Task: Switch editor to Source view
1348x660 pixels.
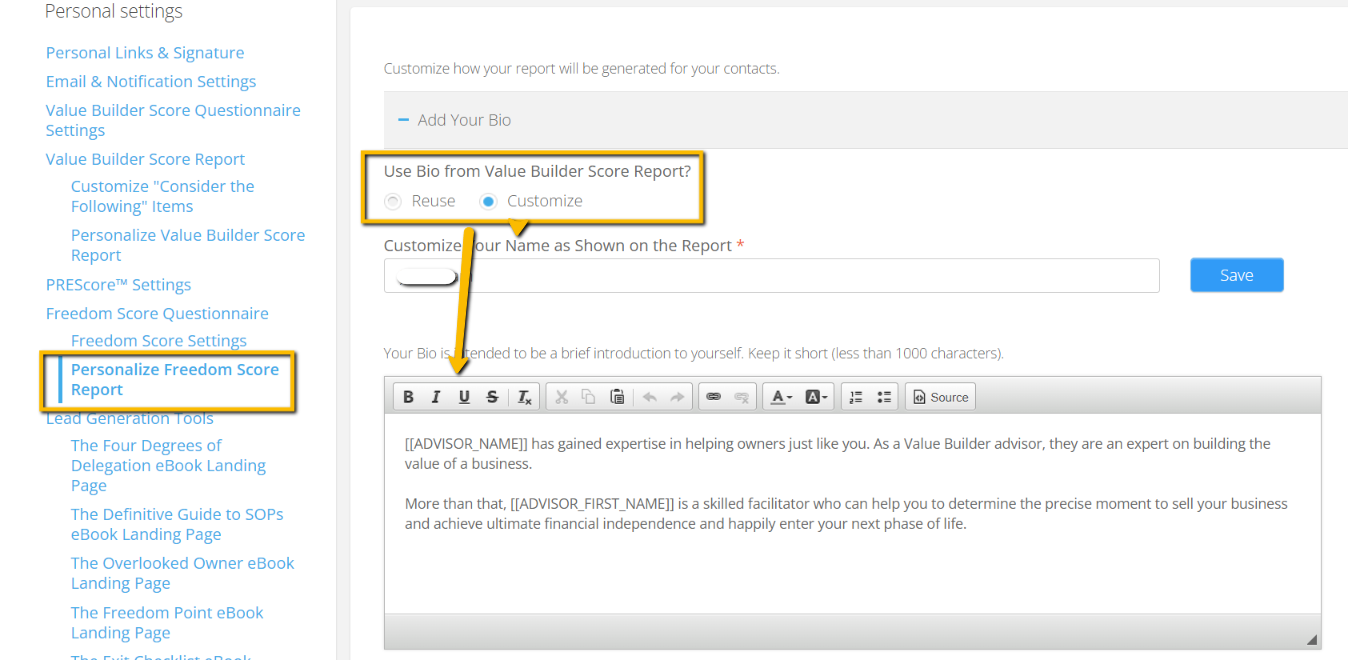Action: (x=940, y=397)
